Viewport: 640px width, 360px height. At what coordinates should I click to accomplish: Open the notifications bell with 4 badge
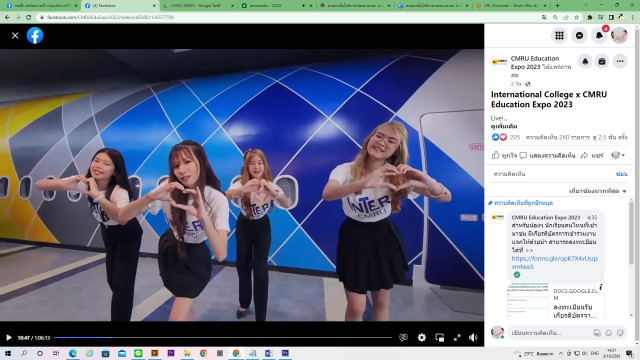coord(599,36)
